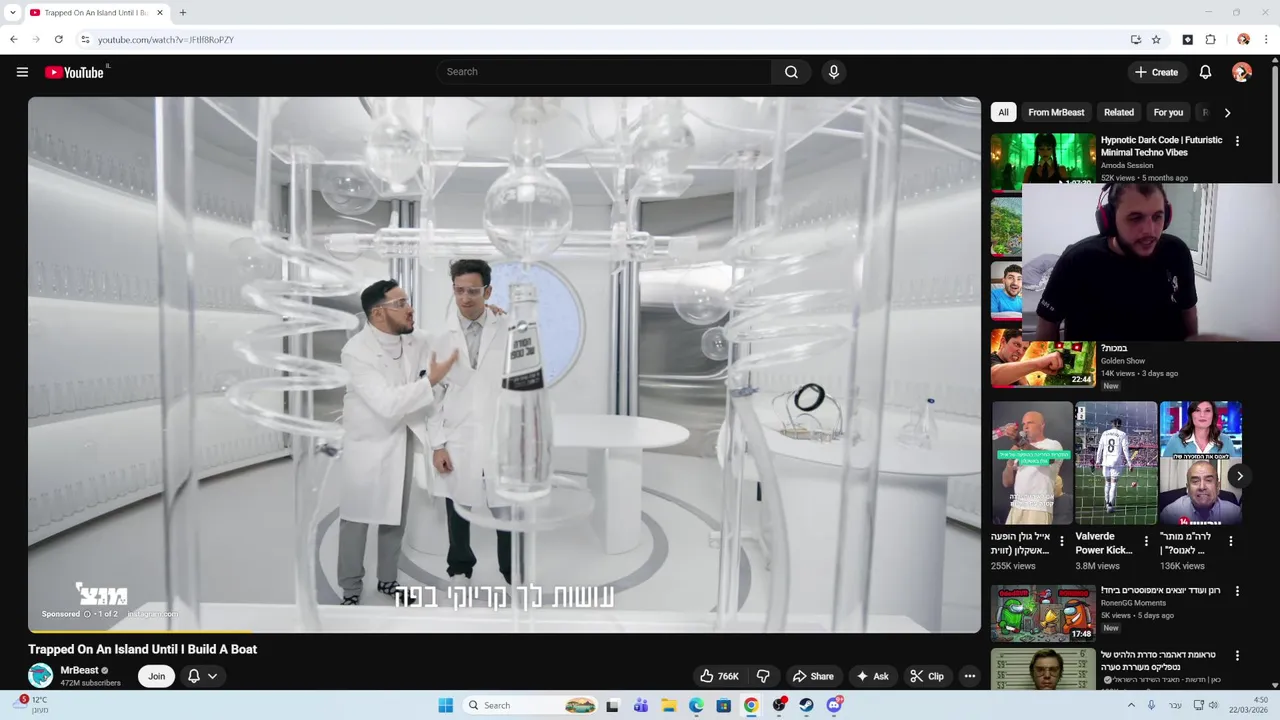Open the Valverde Power Kick short thumbnail
The height and width of the screenshot is (720, 1280).
point(1116,463)
